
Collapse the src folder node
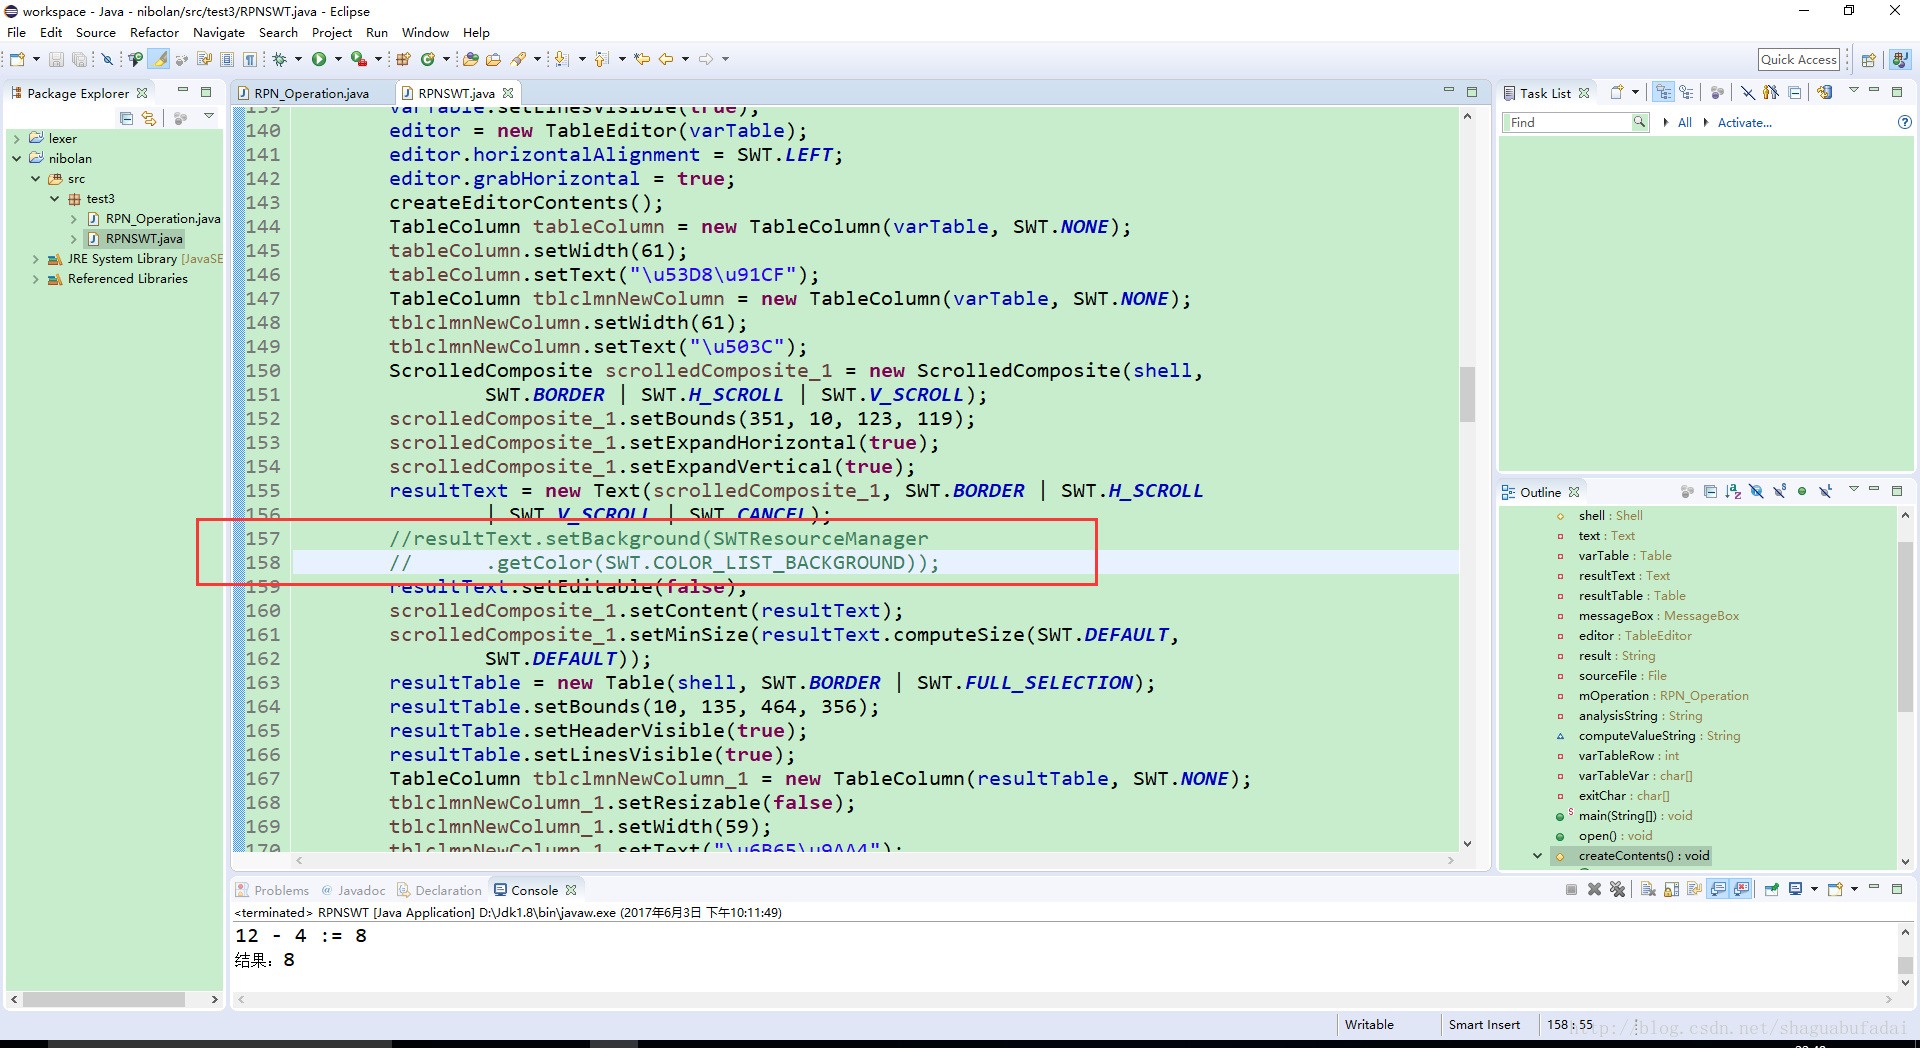coord(36,178)
